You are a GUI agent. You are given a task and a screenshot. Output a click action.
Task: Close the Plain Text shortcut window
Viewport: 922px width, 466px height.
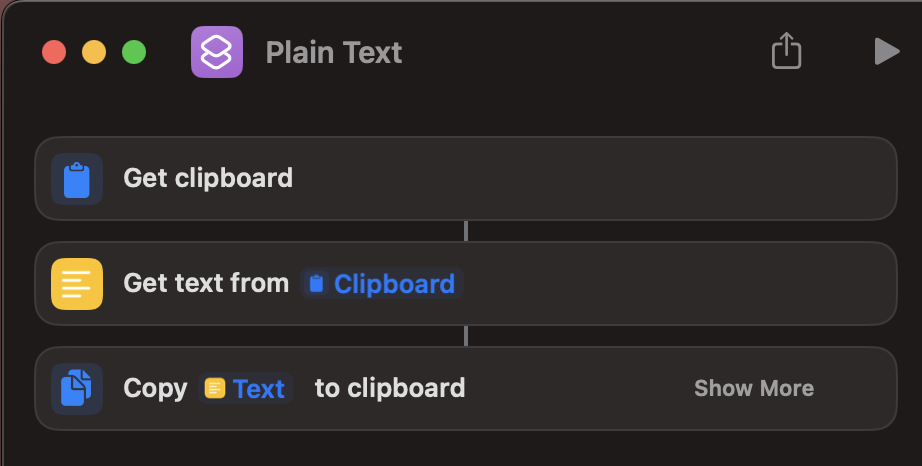click(54, 52)
